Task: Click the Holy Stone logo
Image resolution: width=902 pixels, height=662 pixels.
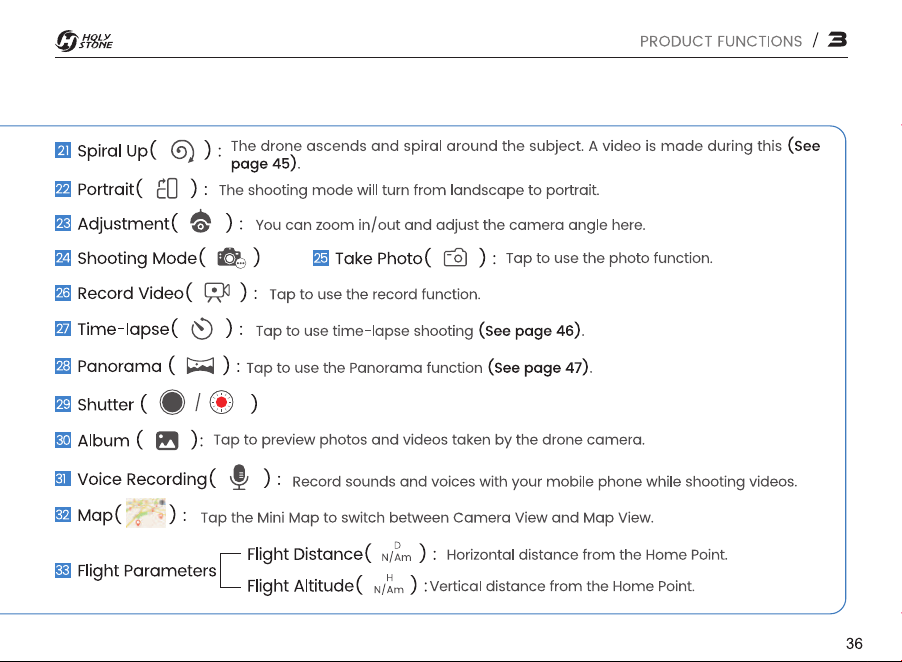Action: pos(84,41)
